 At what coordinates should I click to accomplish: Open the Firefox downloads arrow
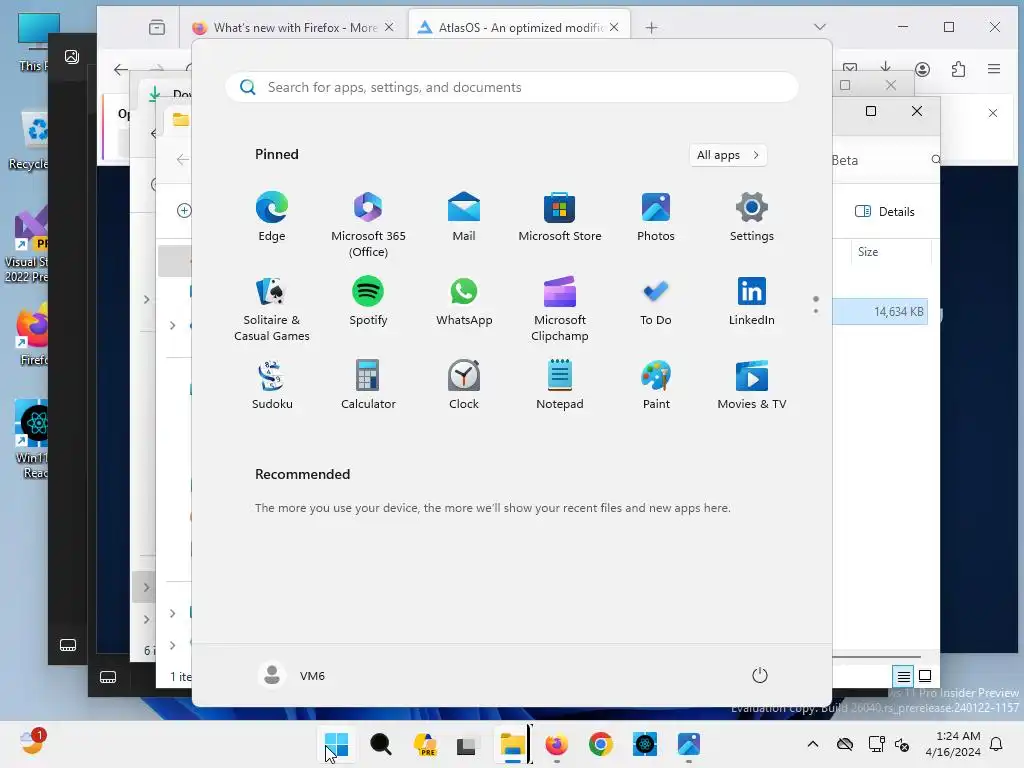886,66
